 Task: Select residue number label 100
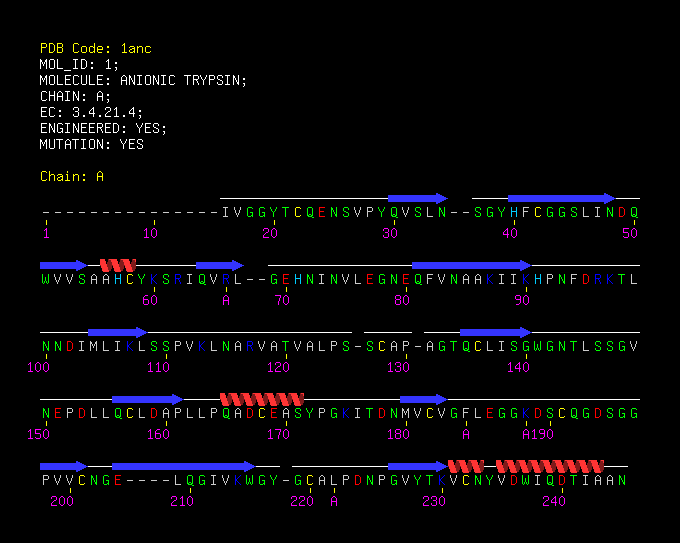point(39,367)
